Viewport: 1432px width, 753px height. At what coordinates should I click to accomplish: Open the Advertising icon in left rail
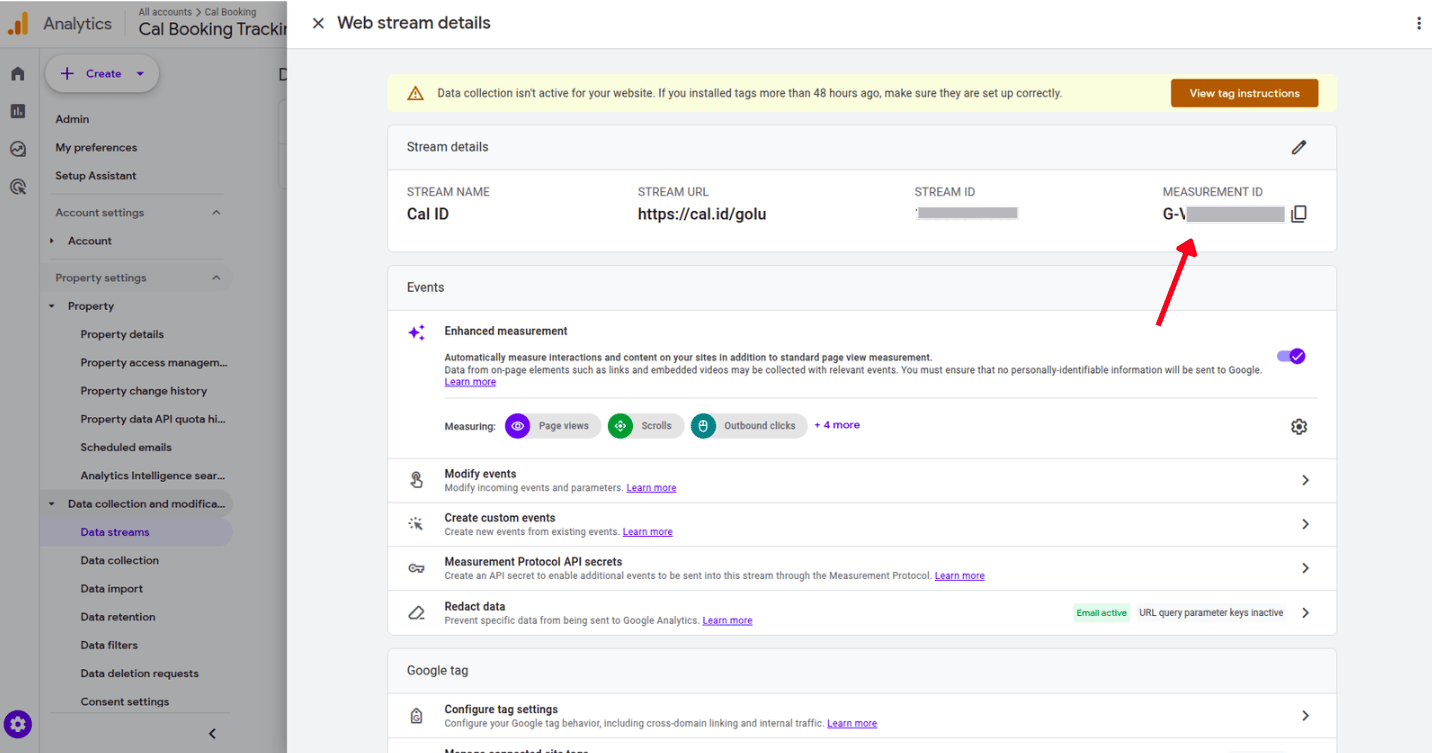point(18,186)
